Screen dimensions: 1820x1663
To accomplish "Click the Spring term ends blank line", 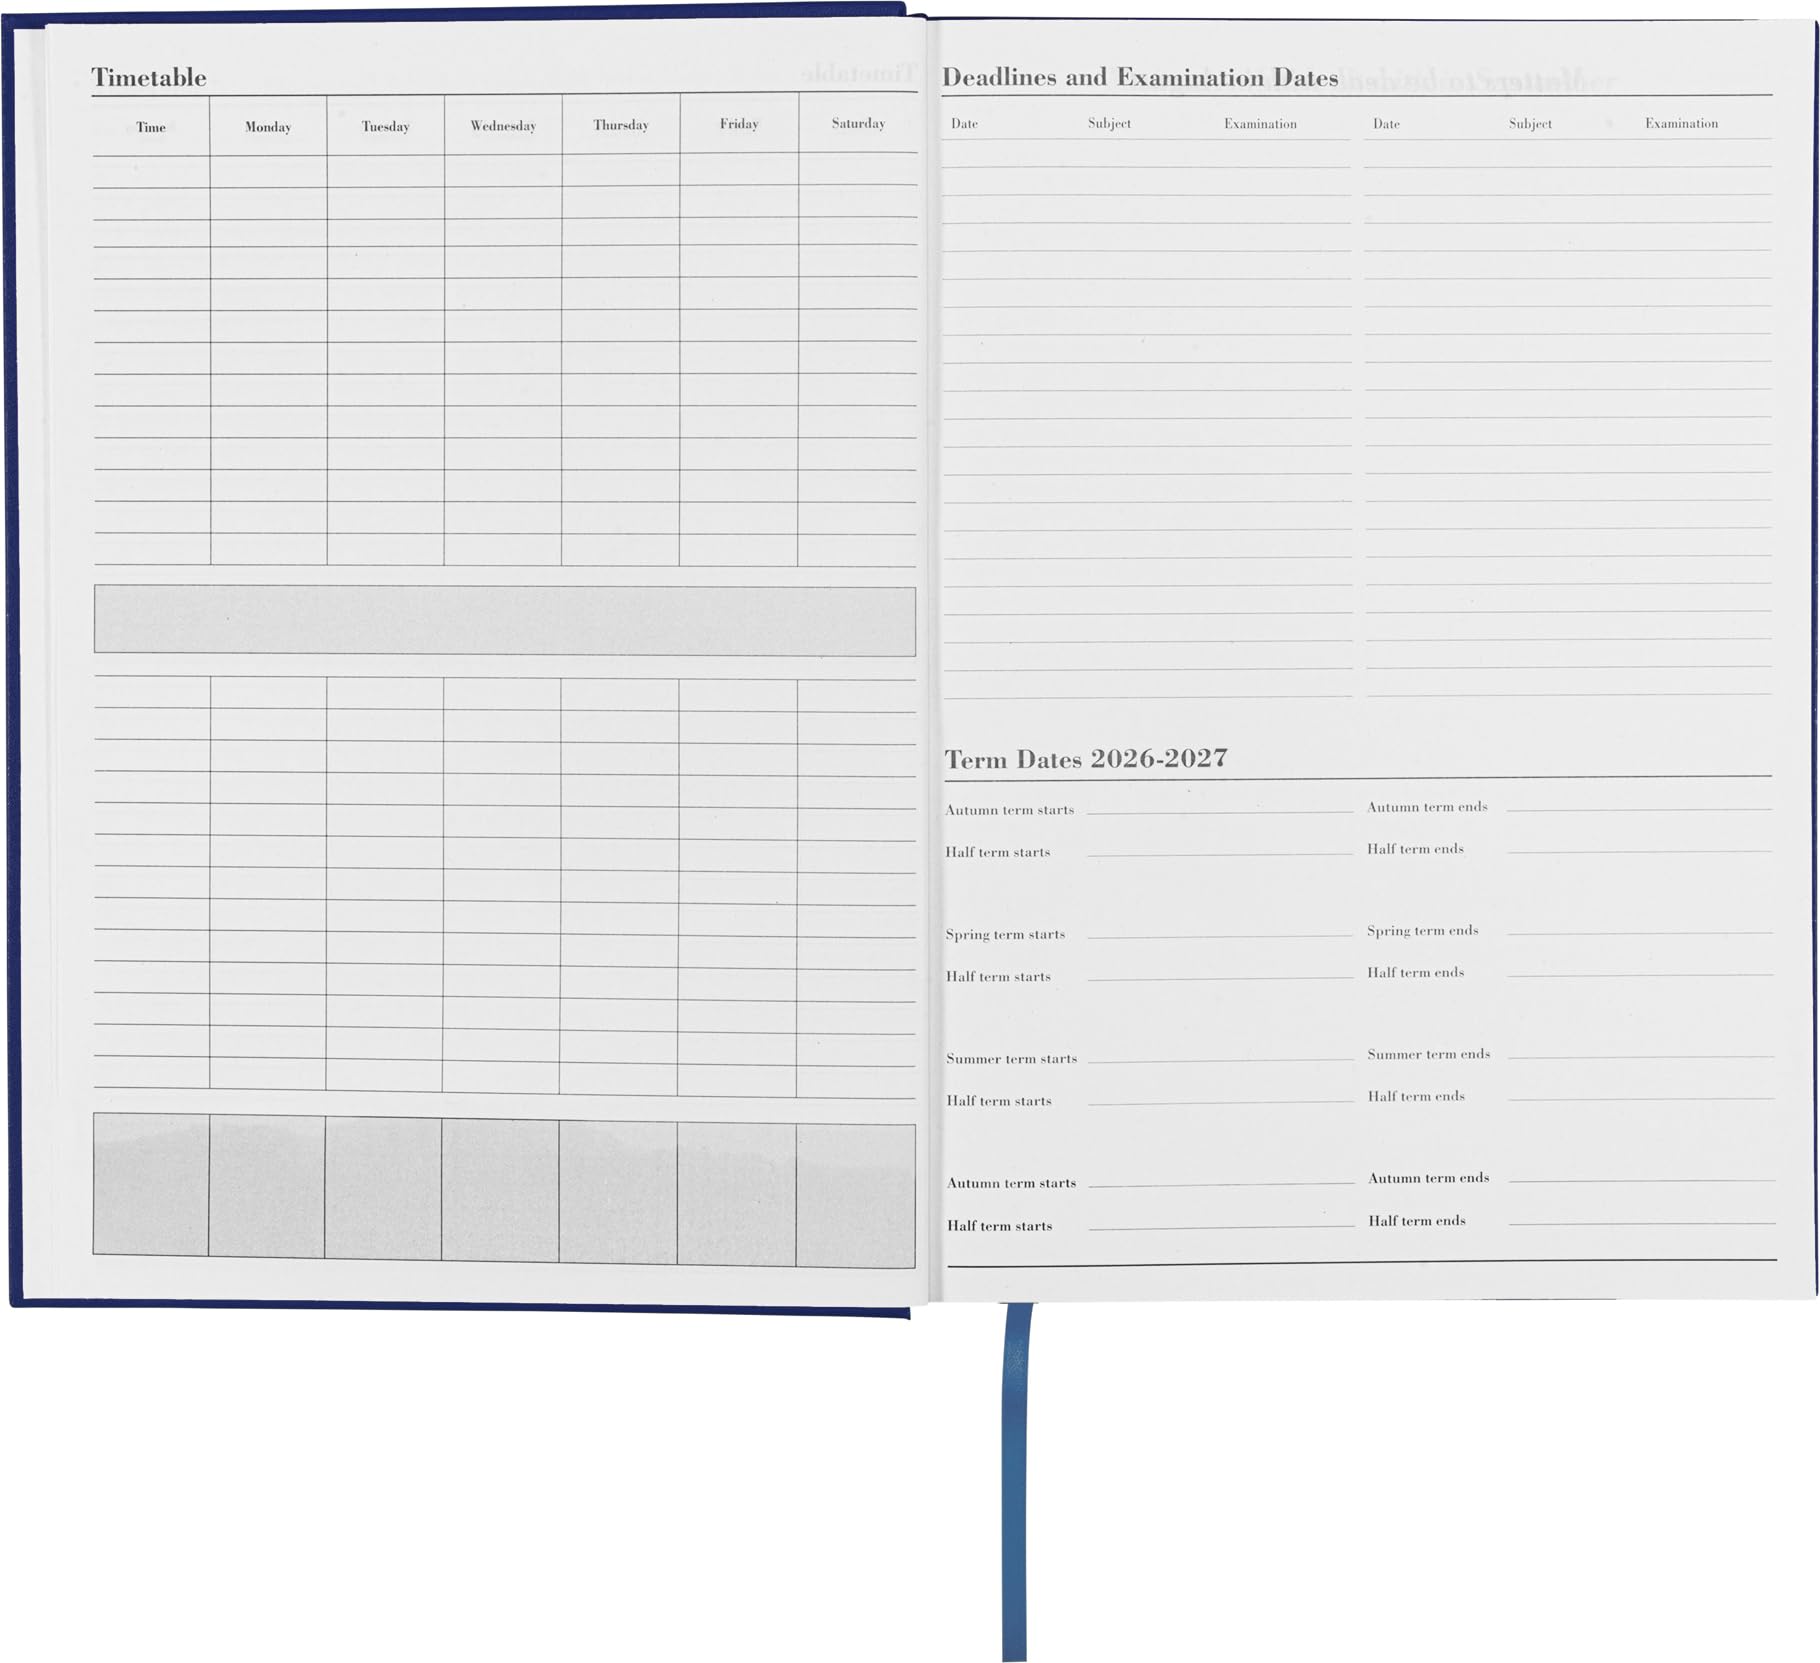I will [1640, 930].
